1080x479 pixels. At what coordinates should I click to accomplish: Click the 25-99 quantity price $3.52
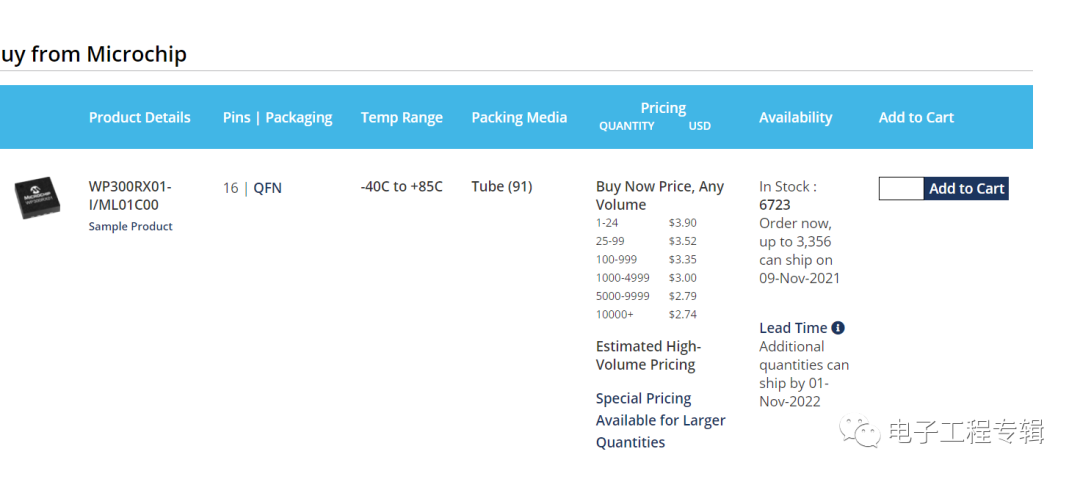coord(683,241)
